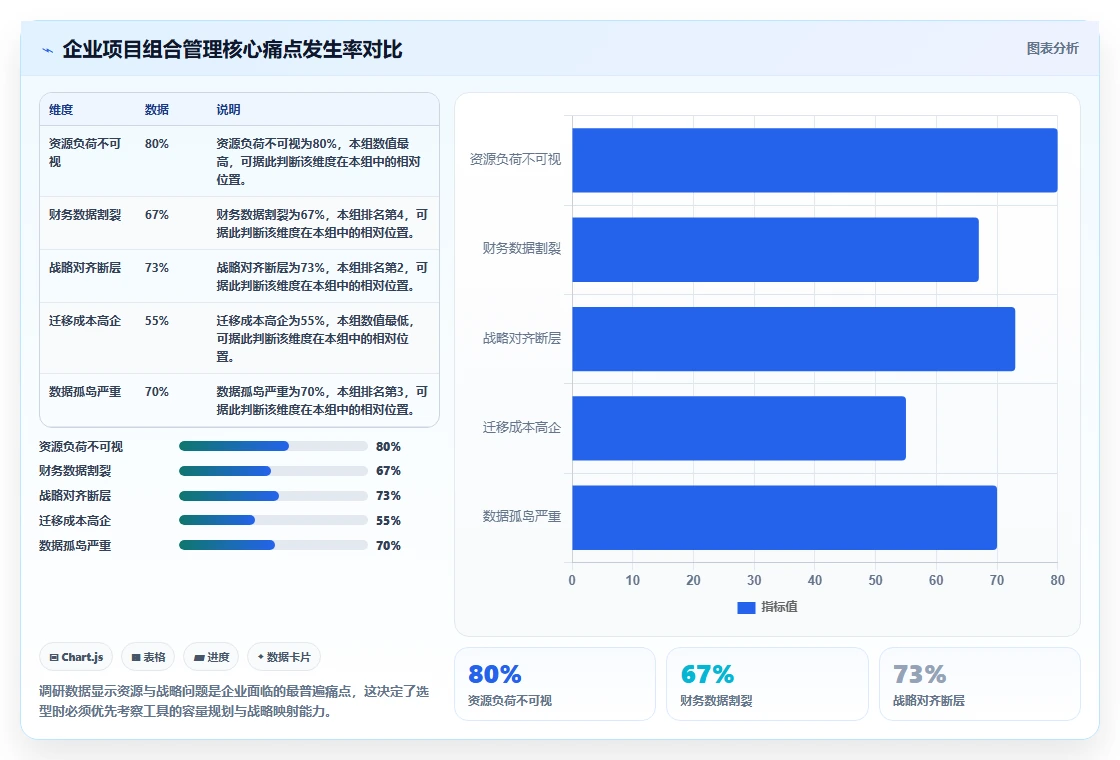Click the 数据孤岛严重 progress bar
The image size is (1120, 760).
273,545
